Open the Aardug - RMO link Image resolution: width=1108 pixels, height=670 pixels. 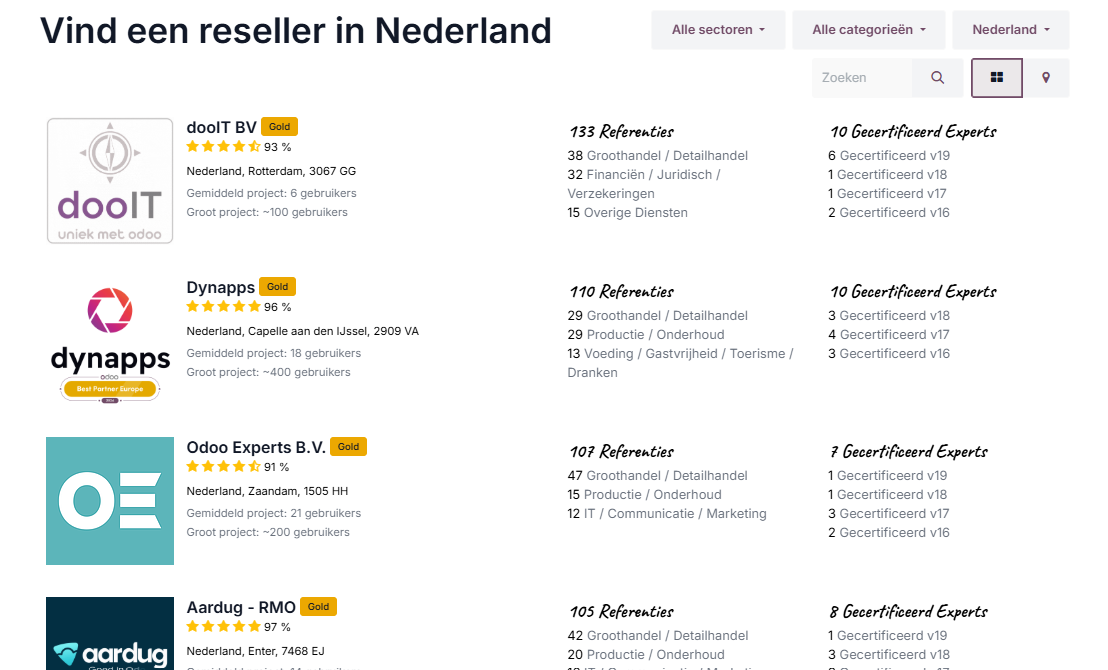click(241, 607)
